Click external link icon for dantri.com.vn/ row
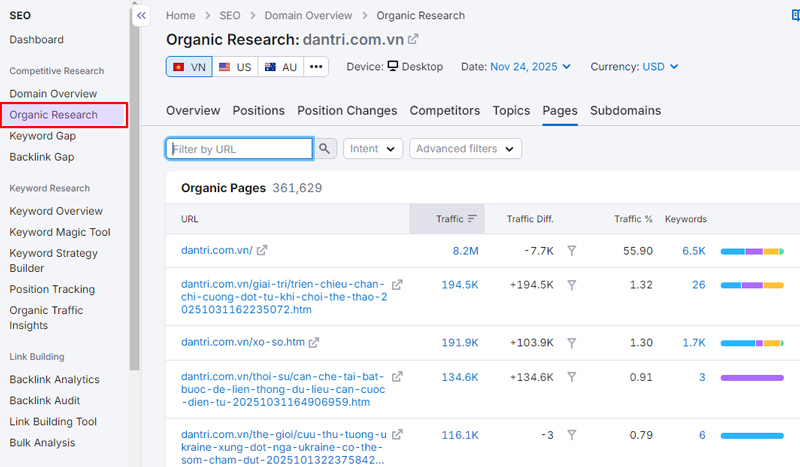Image resolution: width=800 pixels, height=467 pixels. 263,251
